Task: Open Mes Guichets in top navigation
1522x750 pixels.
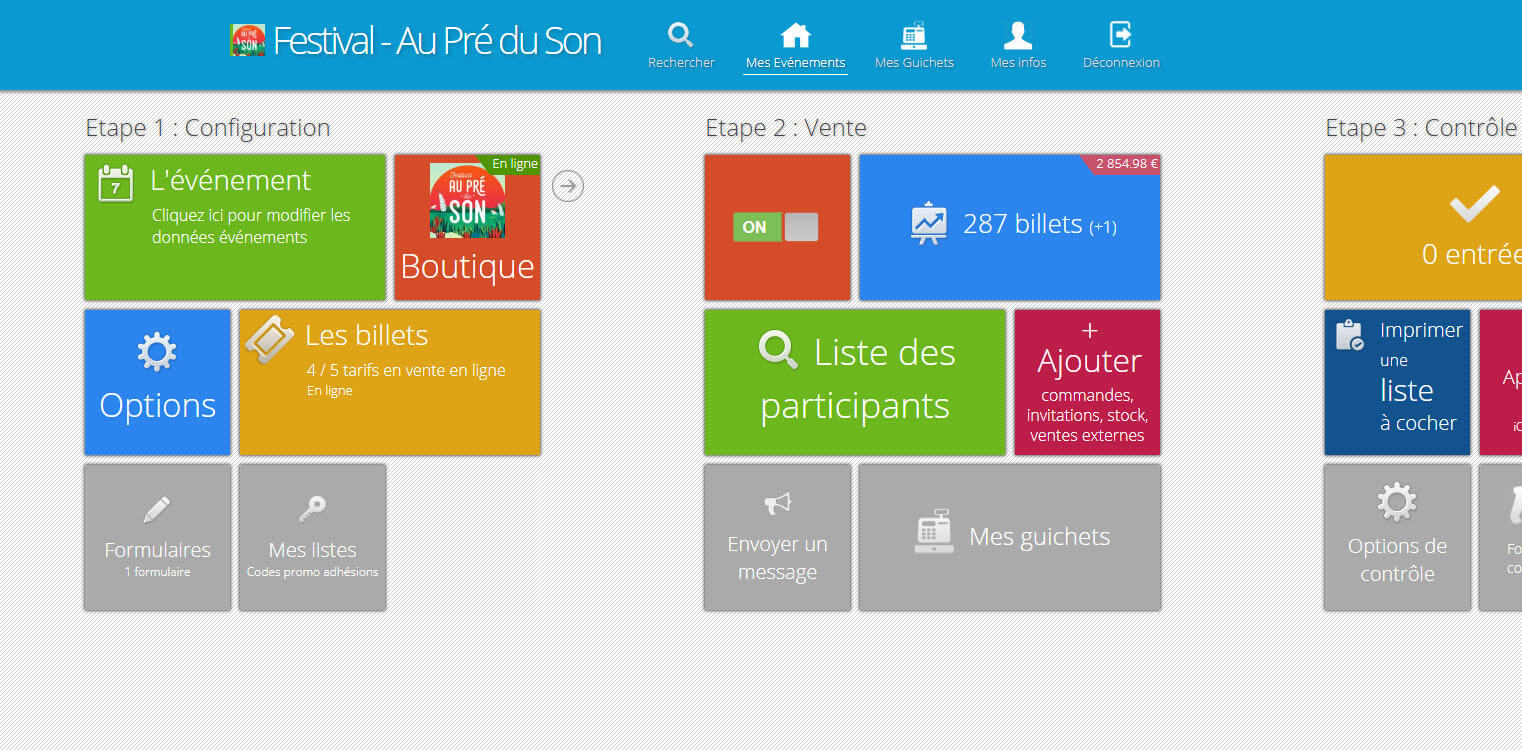Action: (914, 46)
